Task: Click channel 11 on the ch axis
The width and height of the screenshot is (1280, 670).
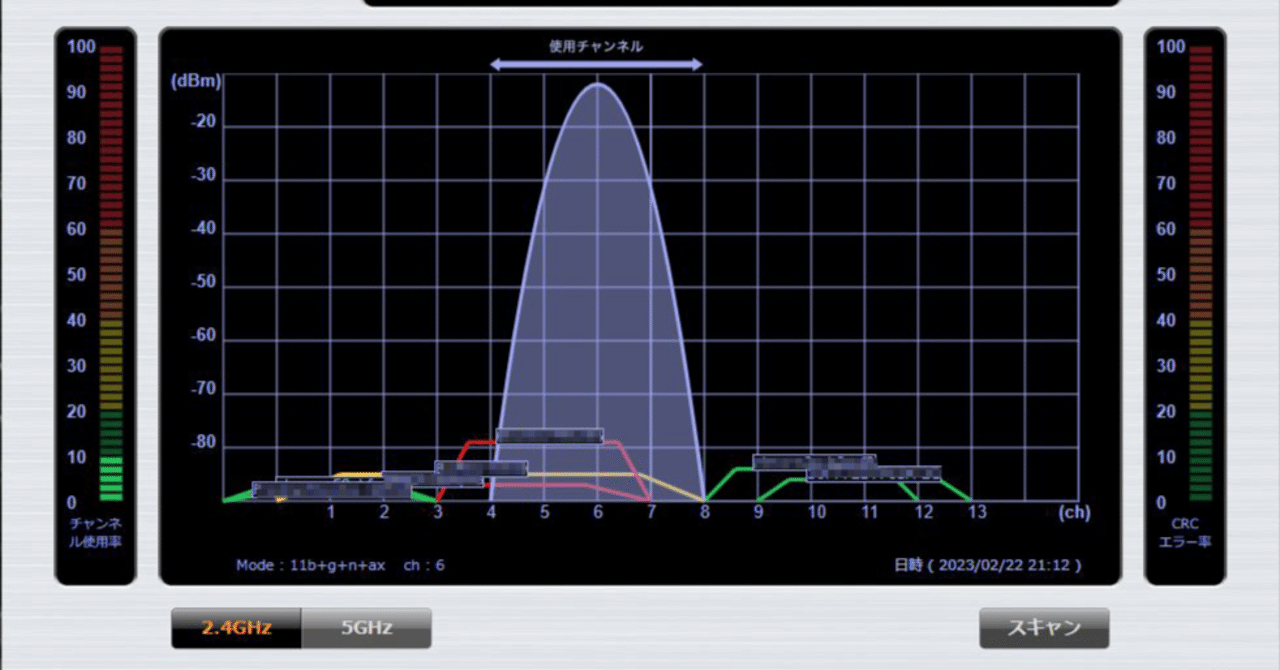Action: pos(870,512)
